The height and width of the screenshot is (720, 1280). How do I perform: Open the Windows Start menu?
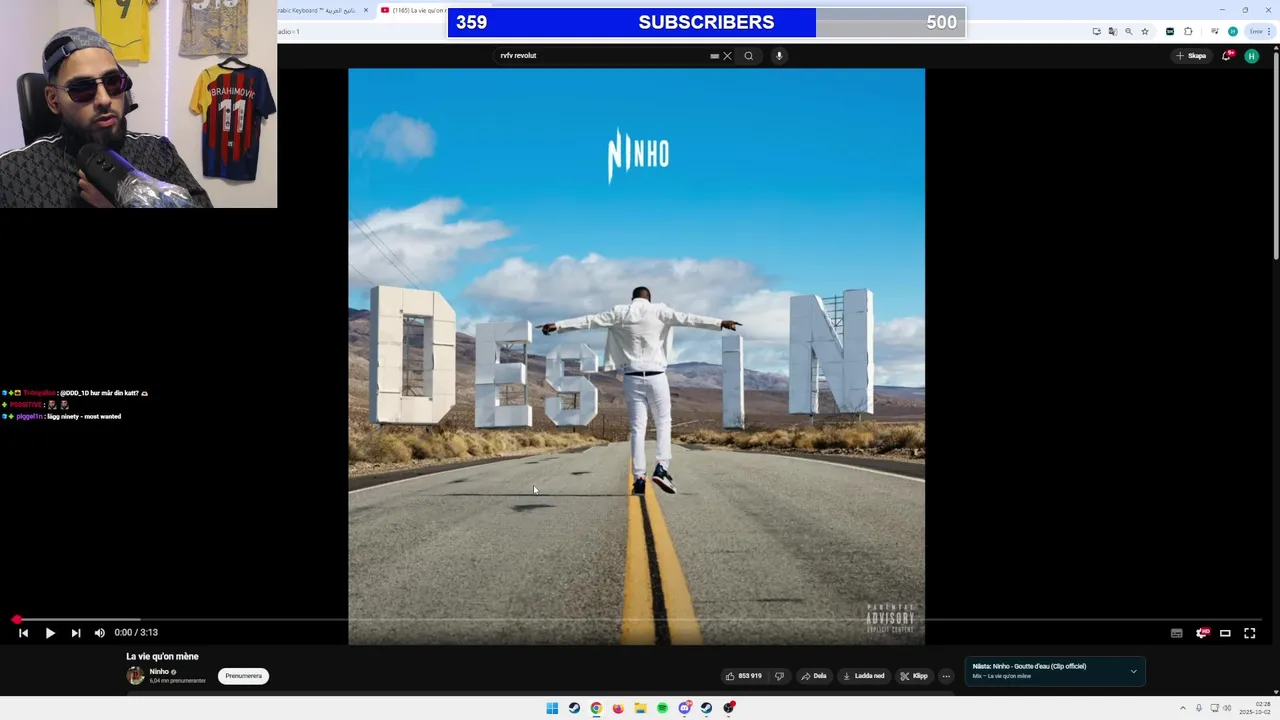click(x=552, y=708)
